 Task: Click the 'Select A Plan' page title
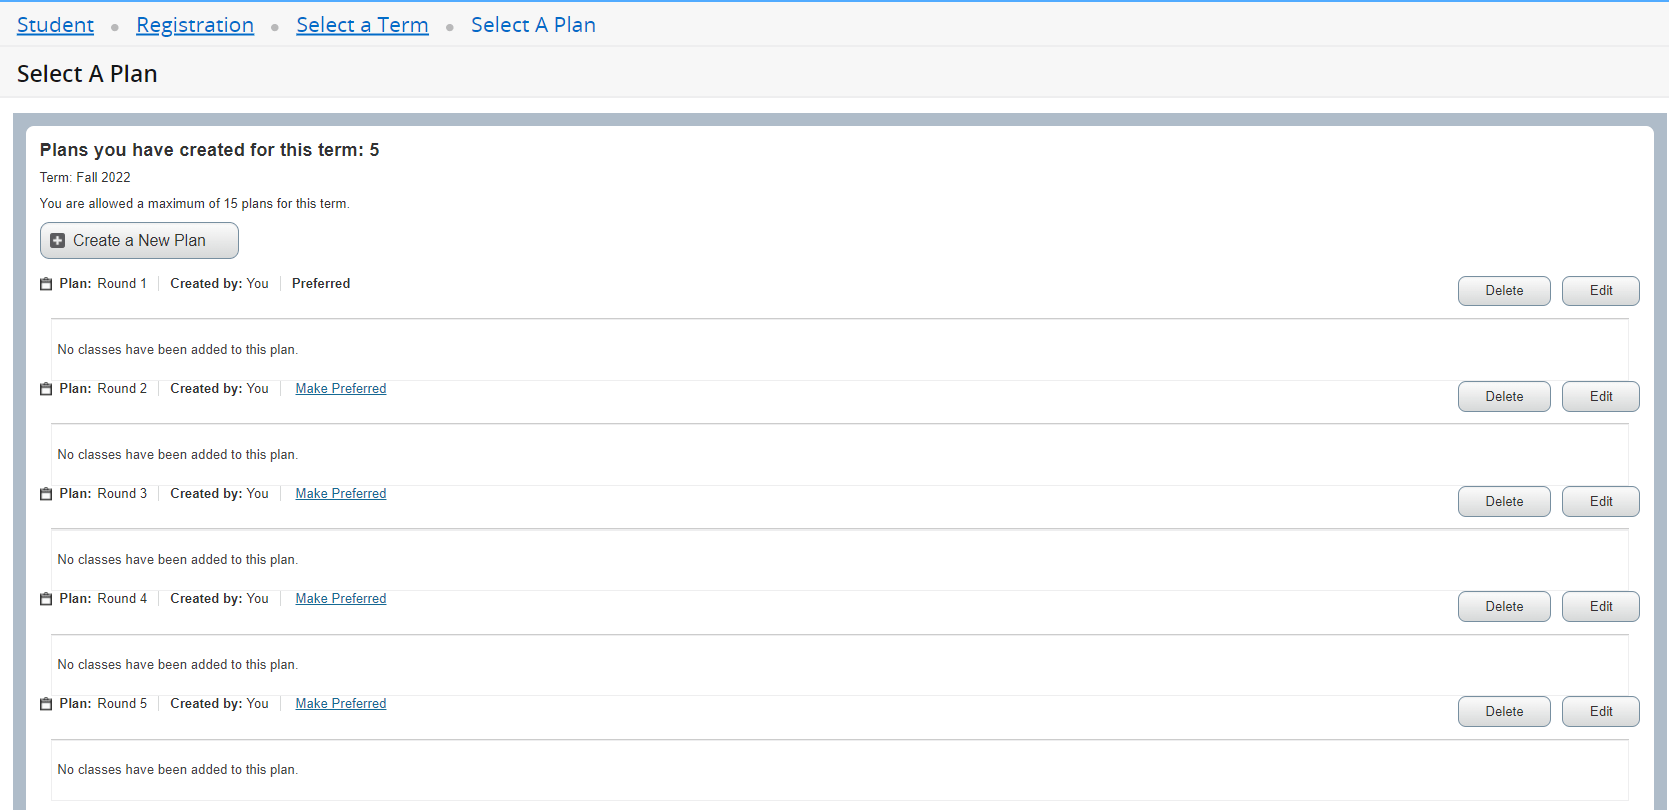click(x=87, y=74)
